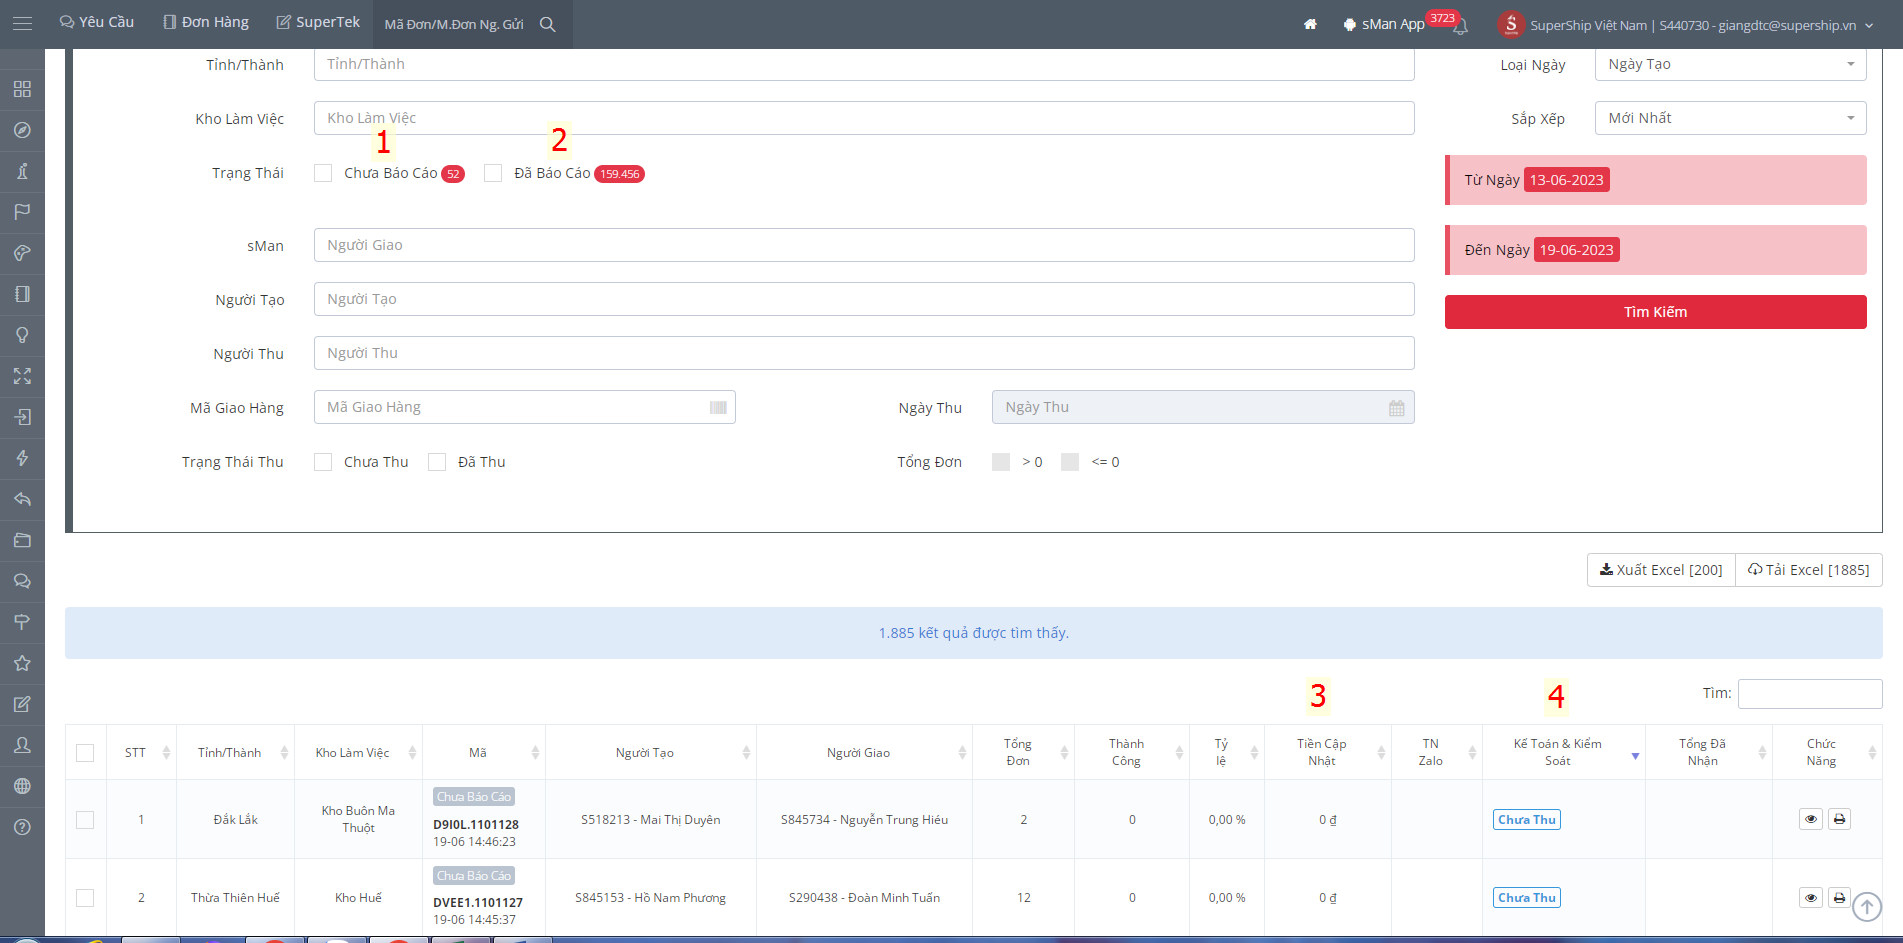1903x943 pixels.
Task: Enable the Chưa Thu checkbox
Action: [x=323, y=462]
